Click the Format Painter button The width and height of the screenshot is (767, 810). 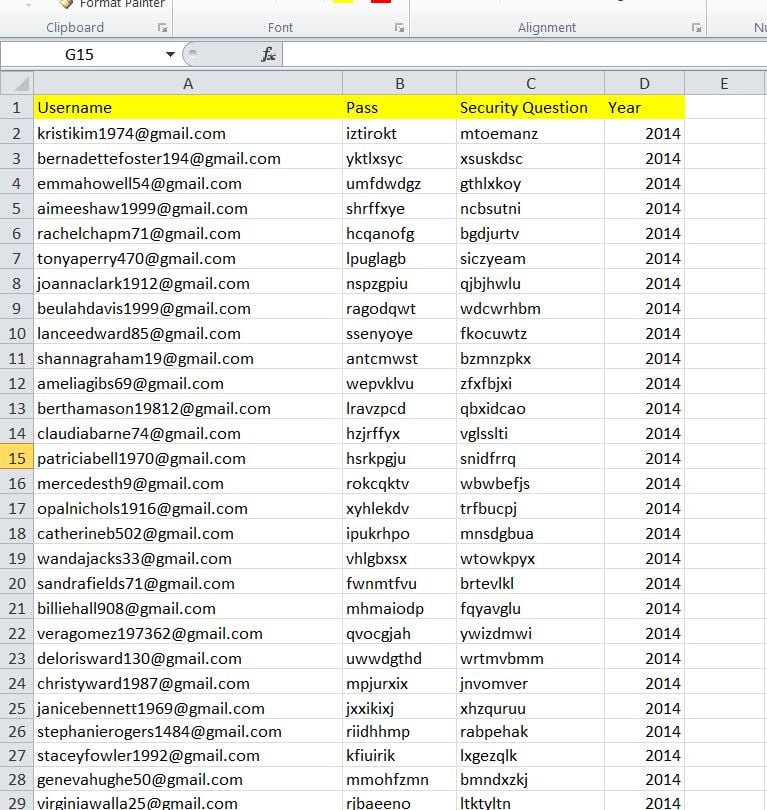113,4
